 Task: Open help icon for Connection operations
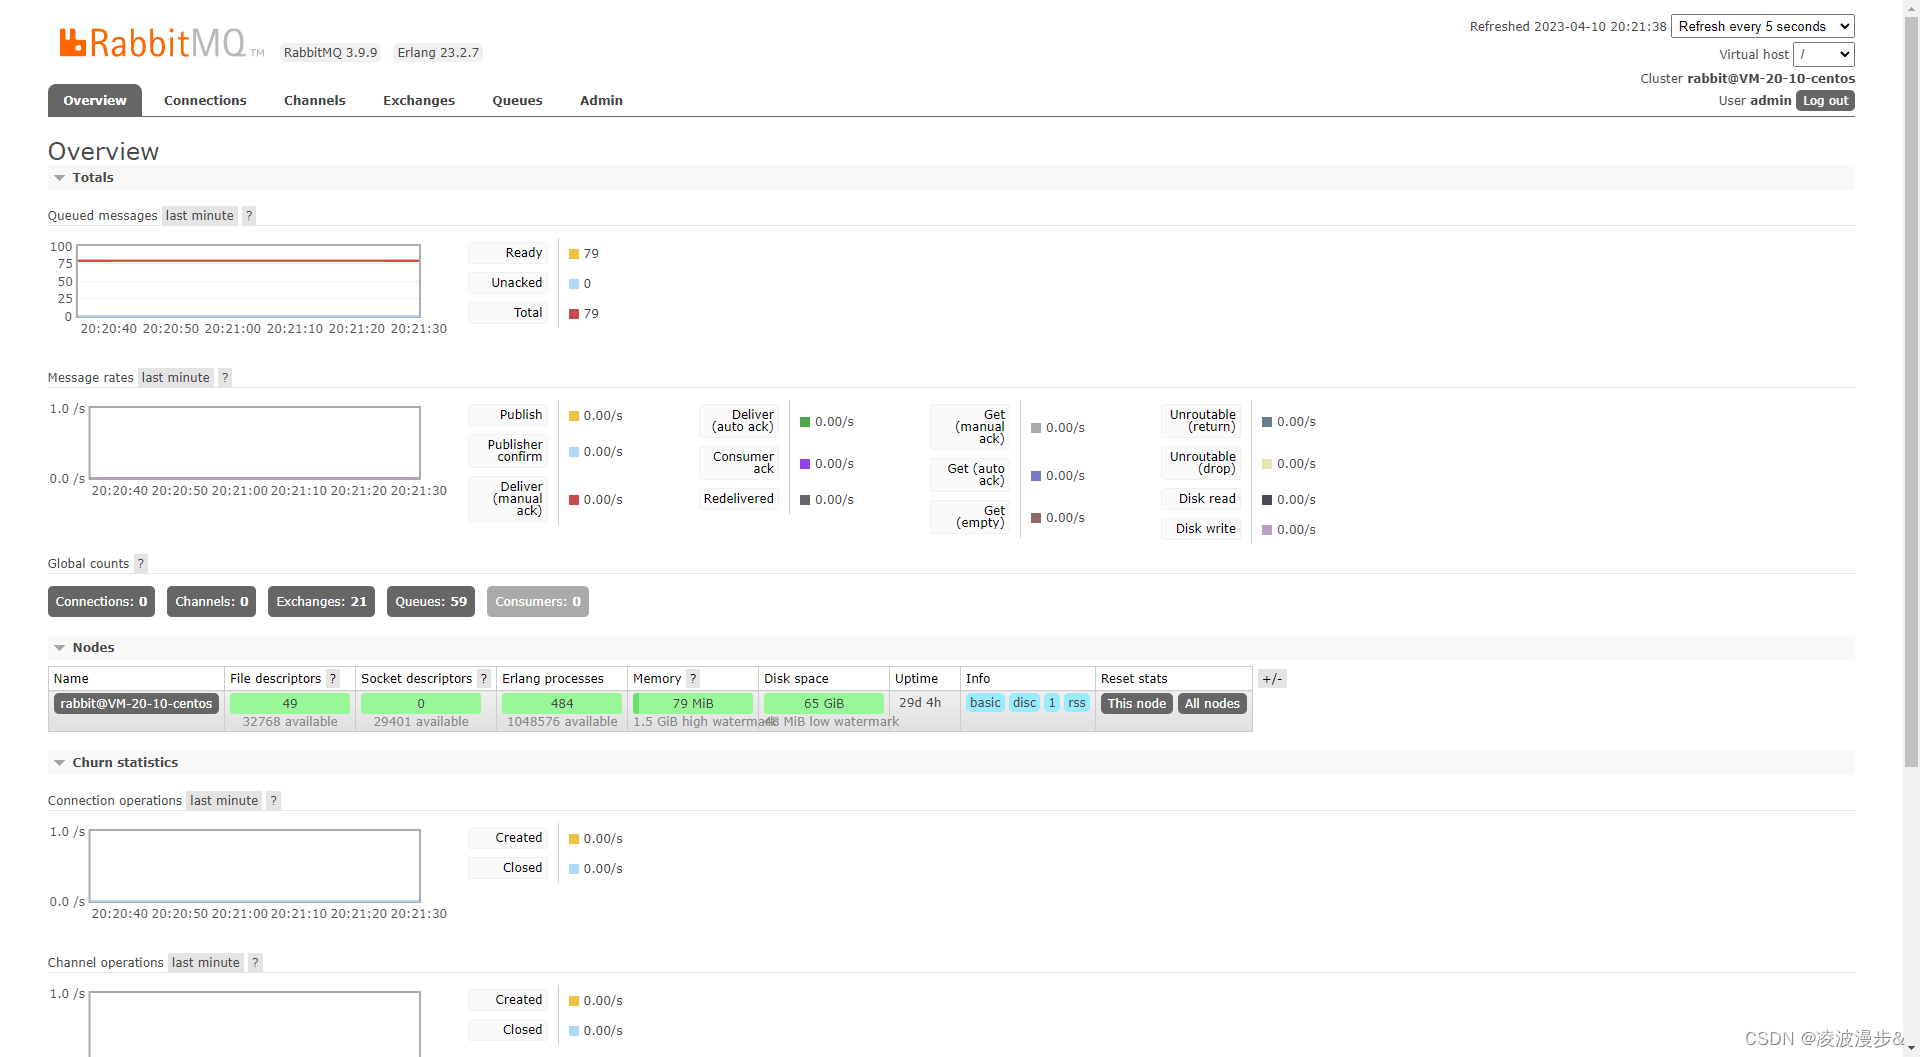pyautogui.click(x=274, y=800)
